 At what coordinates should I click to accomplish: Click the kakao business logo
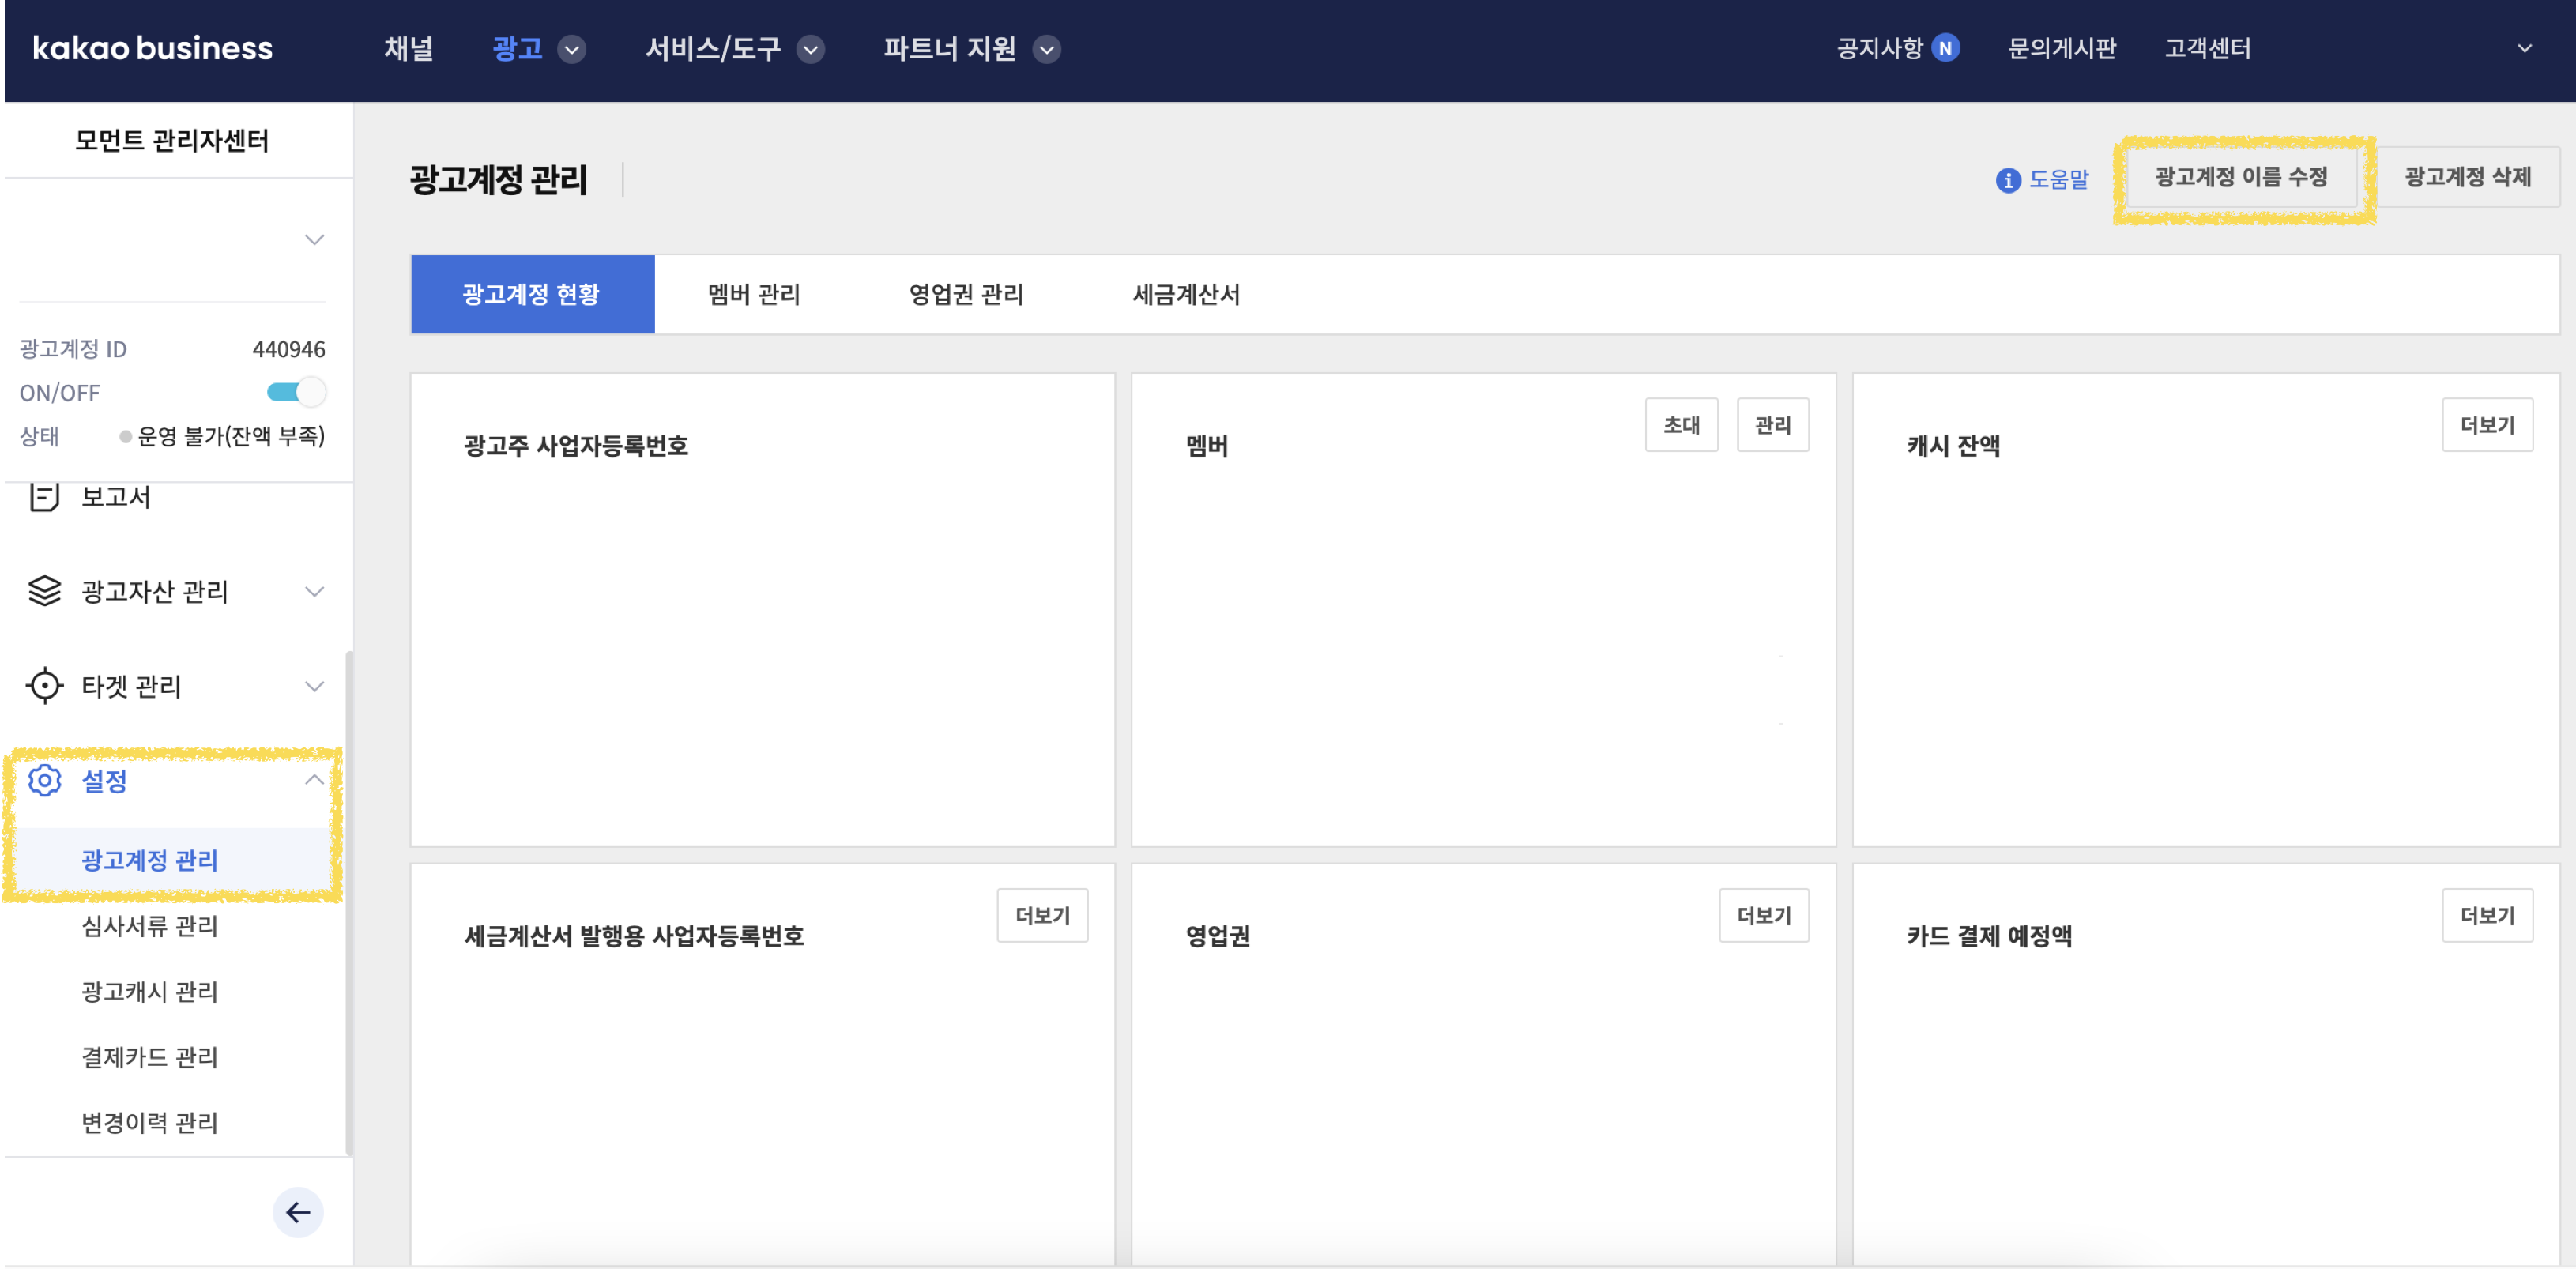(x=152, y=48)
